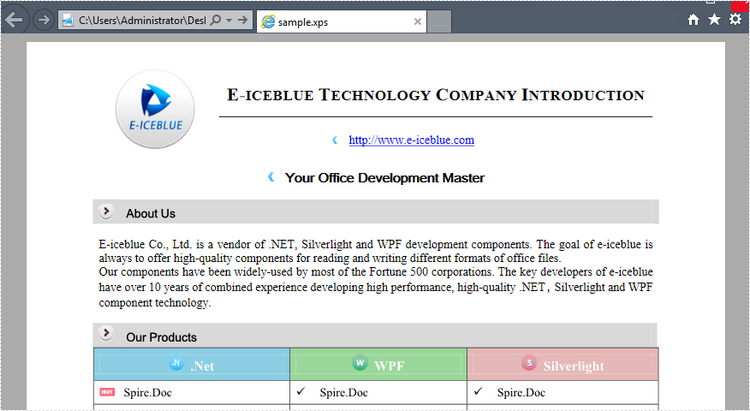This screenshot has height=411, width=750.
Task: Click the Our Products round arrow icon
Action: [106, 333]
